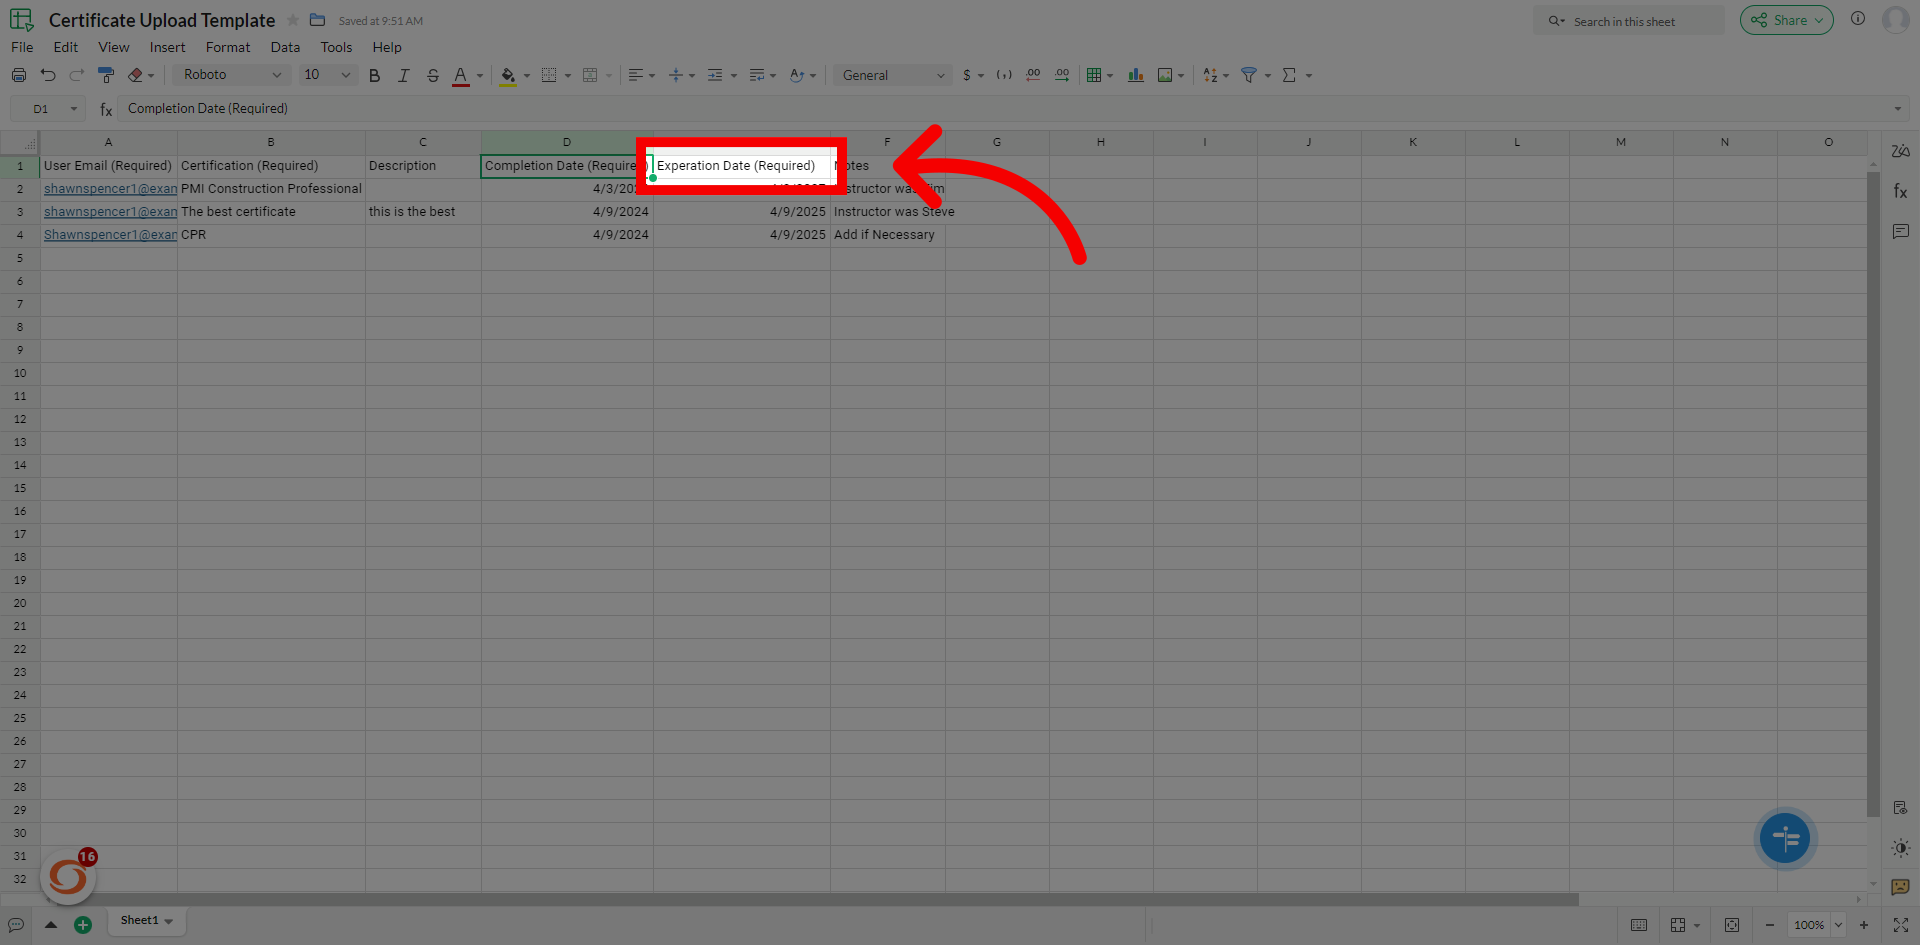This screenshot has height=945, width=1920.
Task: Star the Certificate Upload Template document
Action: (x=293, y=20)
